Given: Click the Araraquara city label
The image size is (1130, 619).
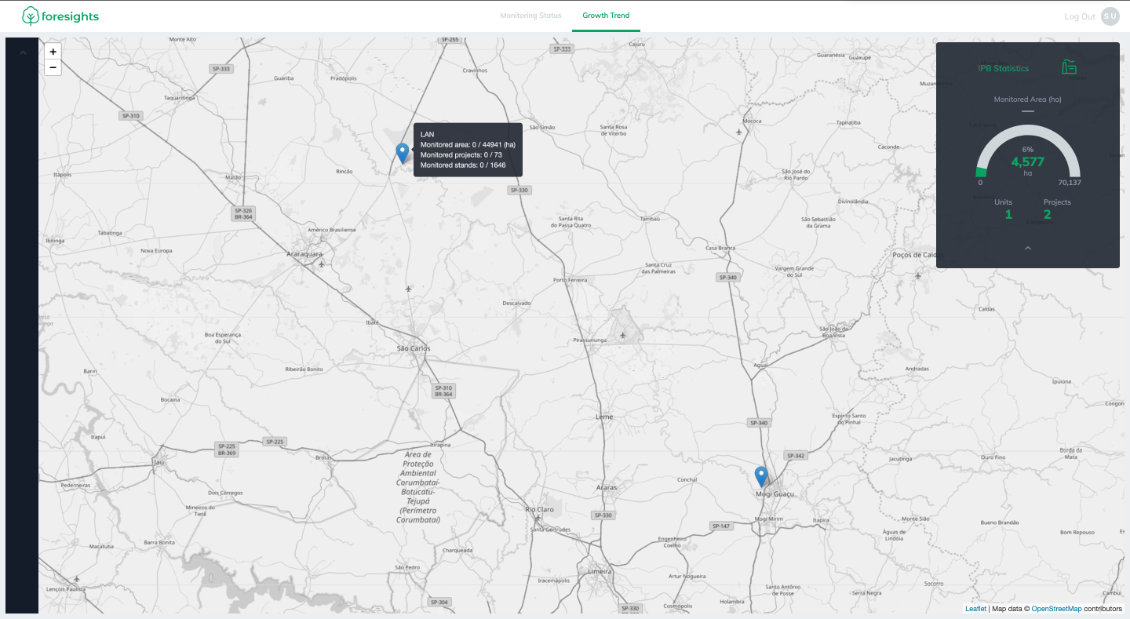Looking at the screenshot, I should [305, 254].
